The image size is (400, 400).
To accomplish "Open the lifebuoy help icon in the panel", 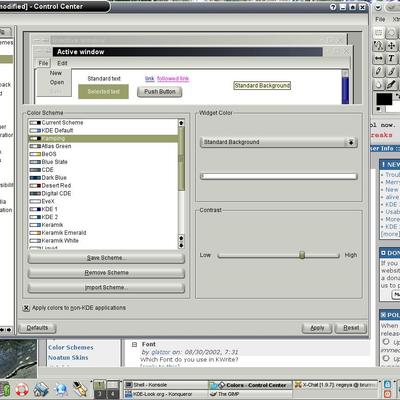I will (21, 389).
